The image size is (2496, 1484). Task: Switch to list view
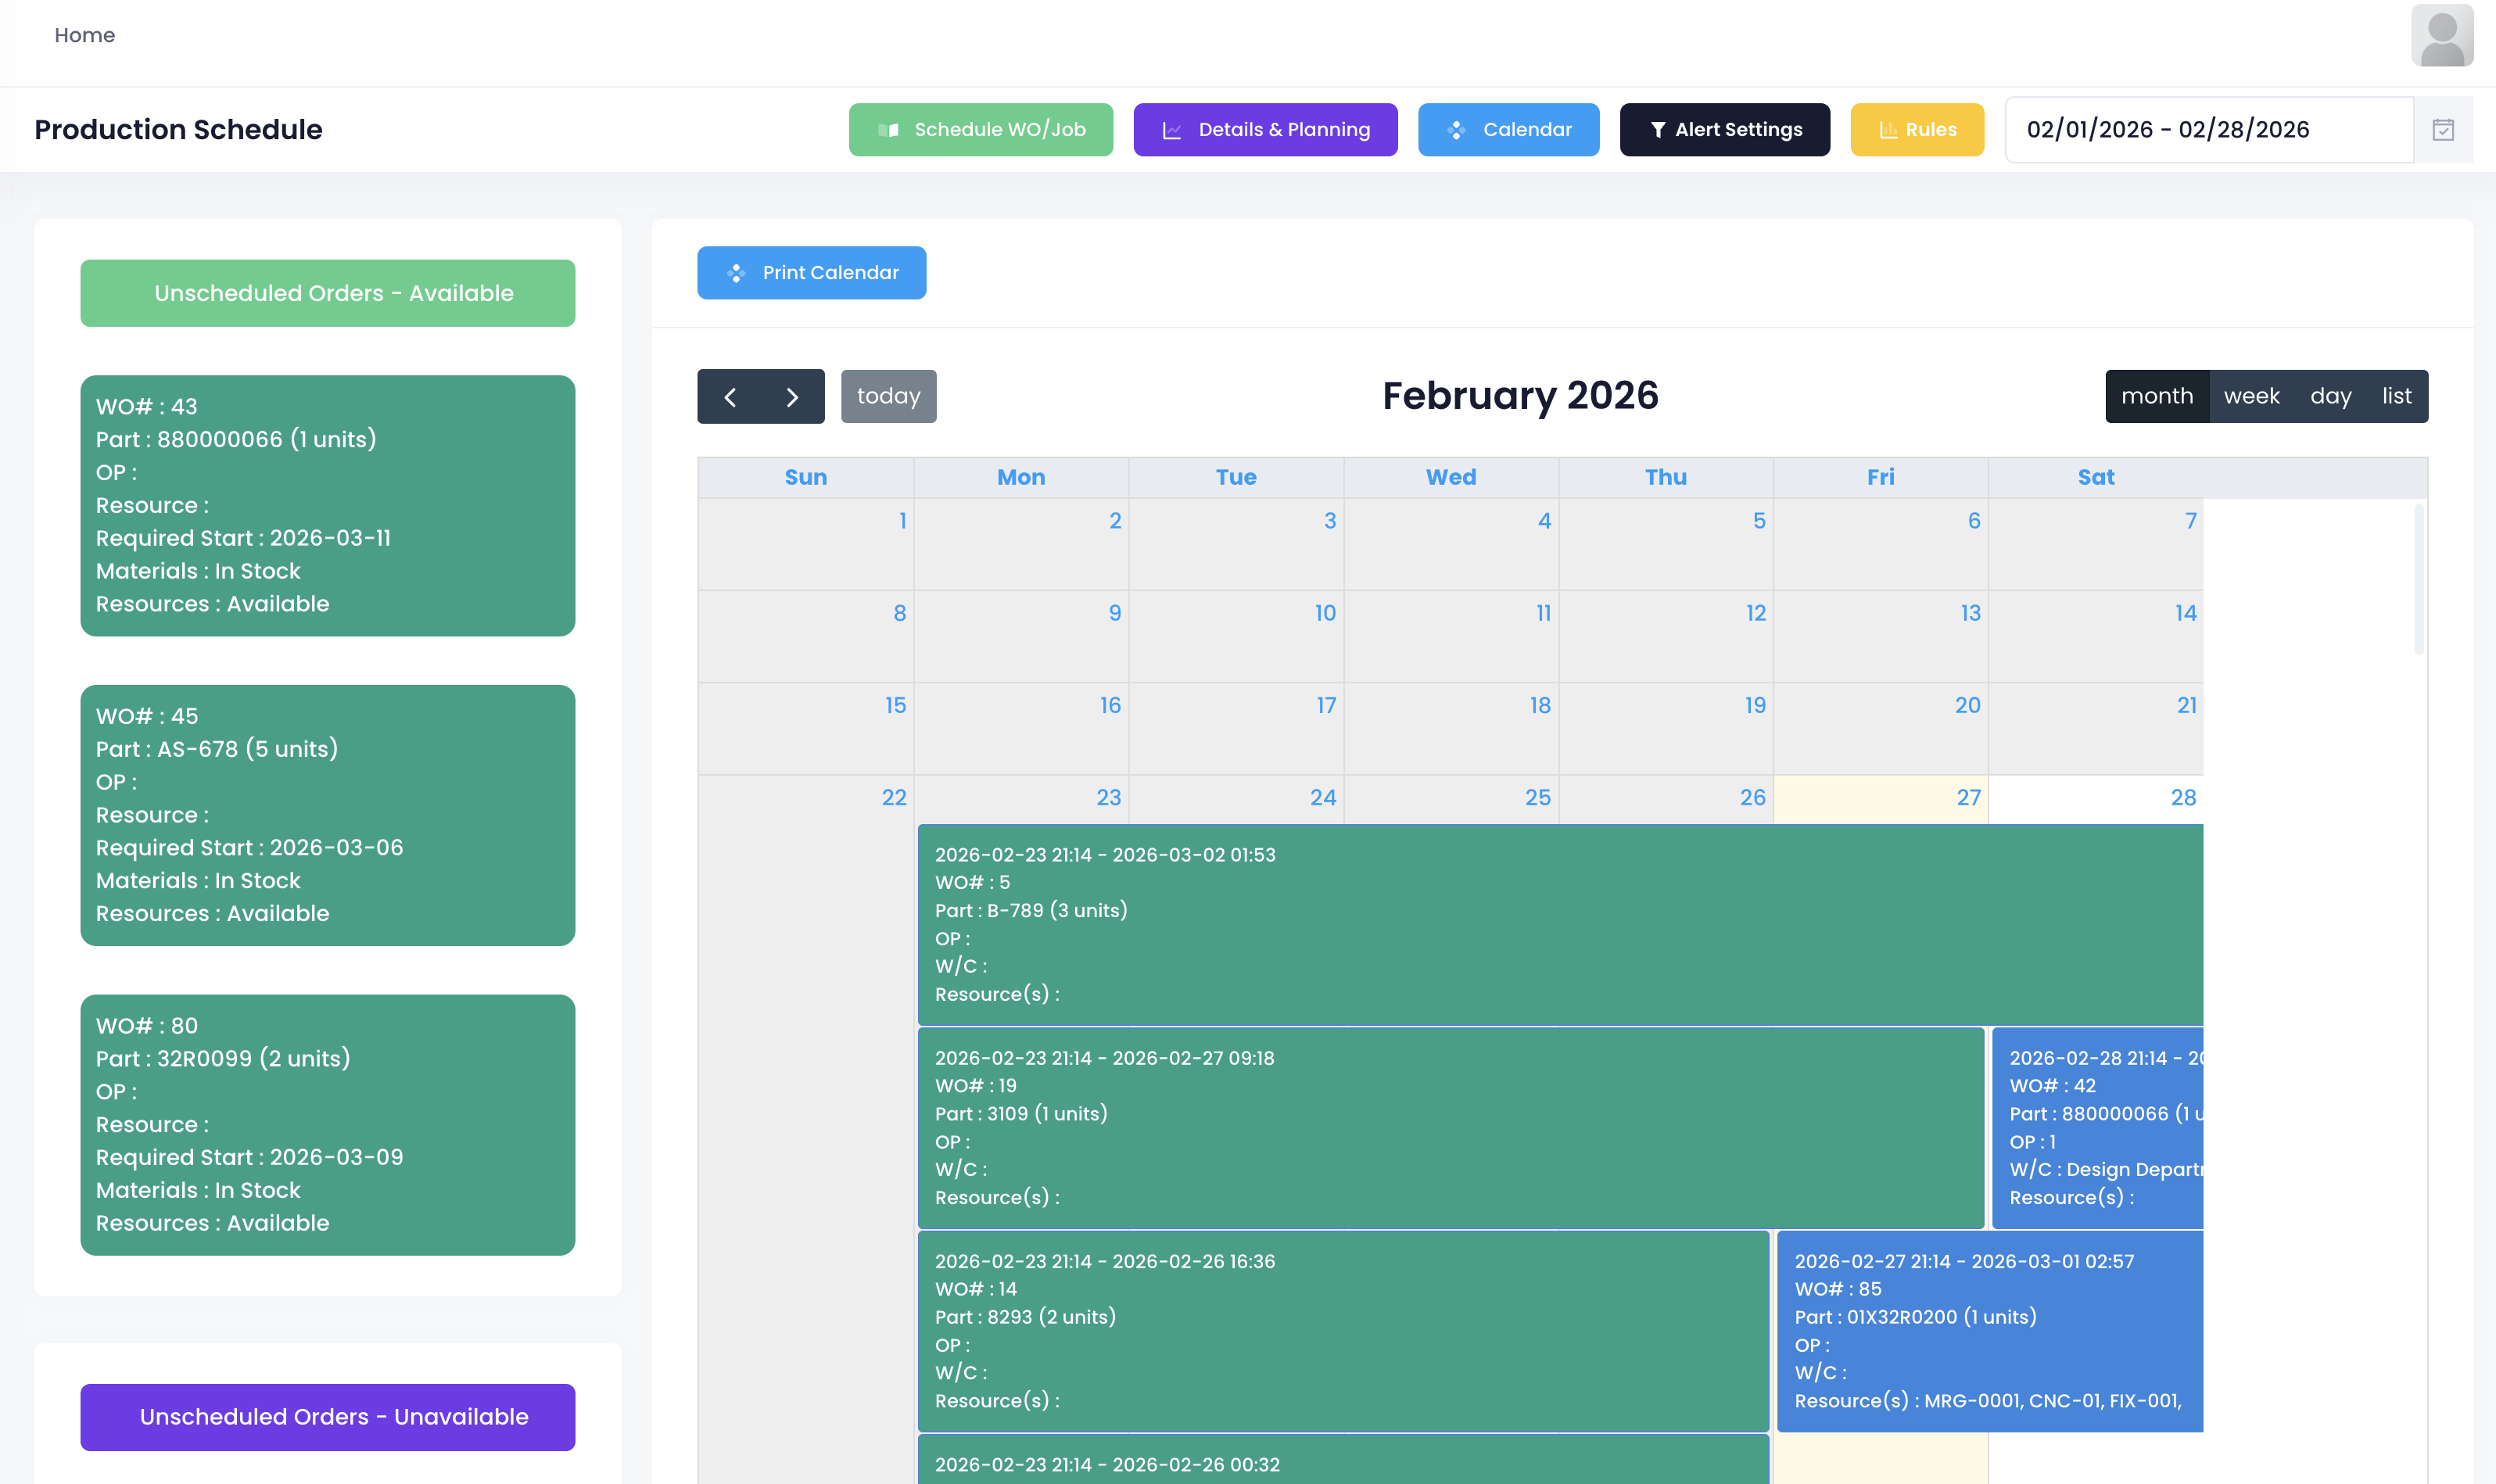coord(2395,397)
